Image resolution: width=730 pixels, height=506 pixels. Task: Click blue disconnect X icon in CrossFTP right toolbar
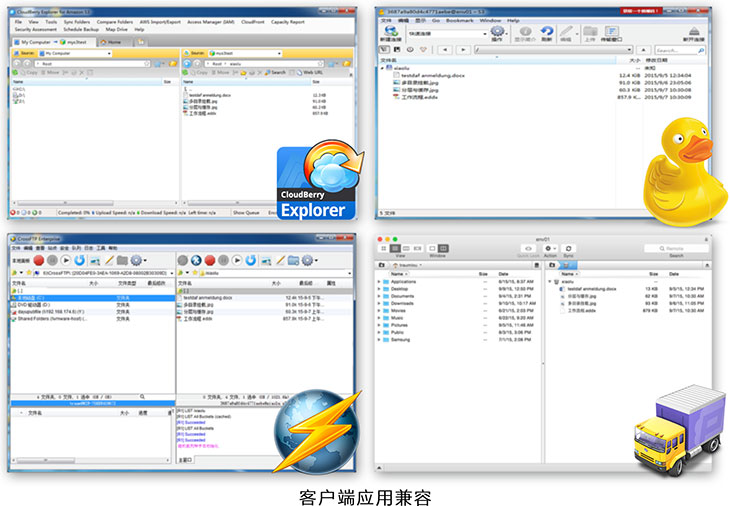pos(196,260)
